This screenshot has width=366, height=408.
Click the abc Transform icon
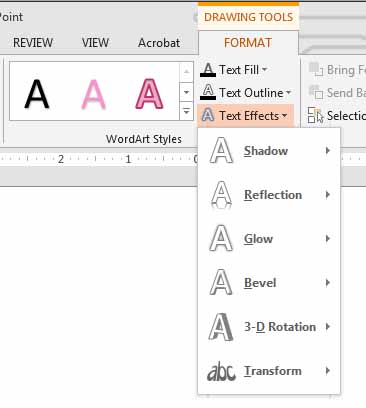[221, 371]
